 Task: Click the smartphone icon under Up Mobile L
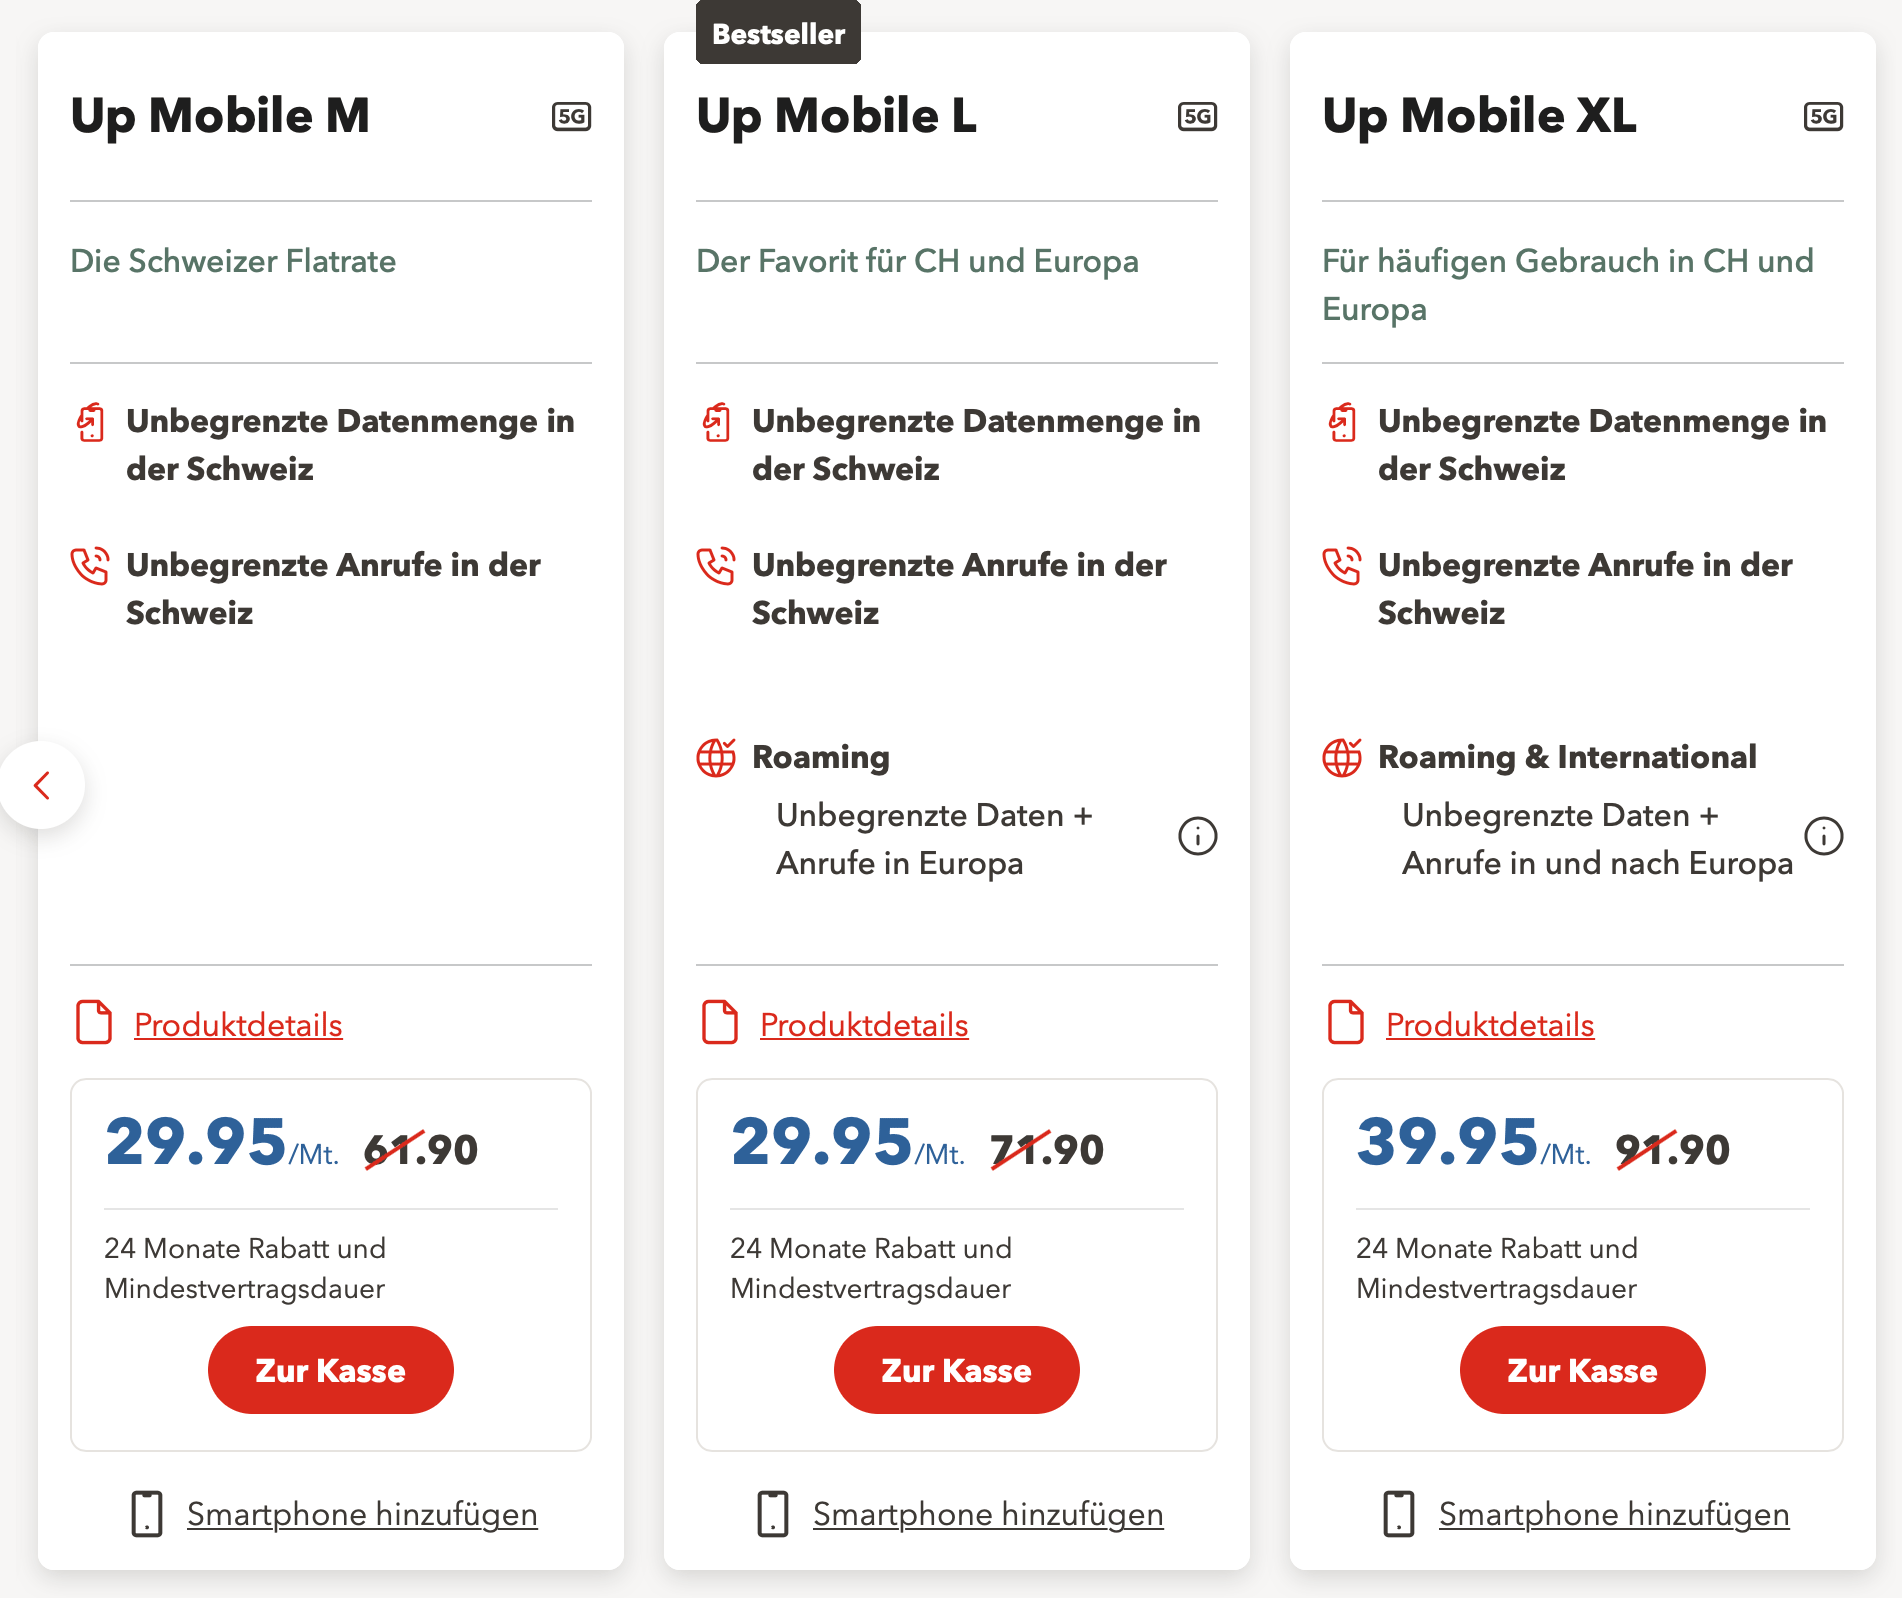click(772, 1514)
